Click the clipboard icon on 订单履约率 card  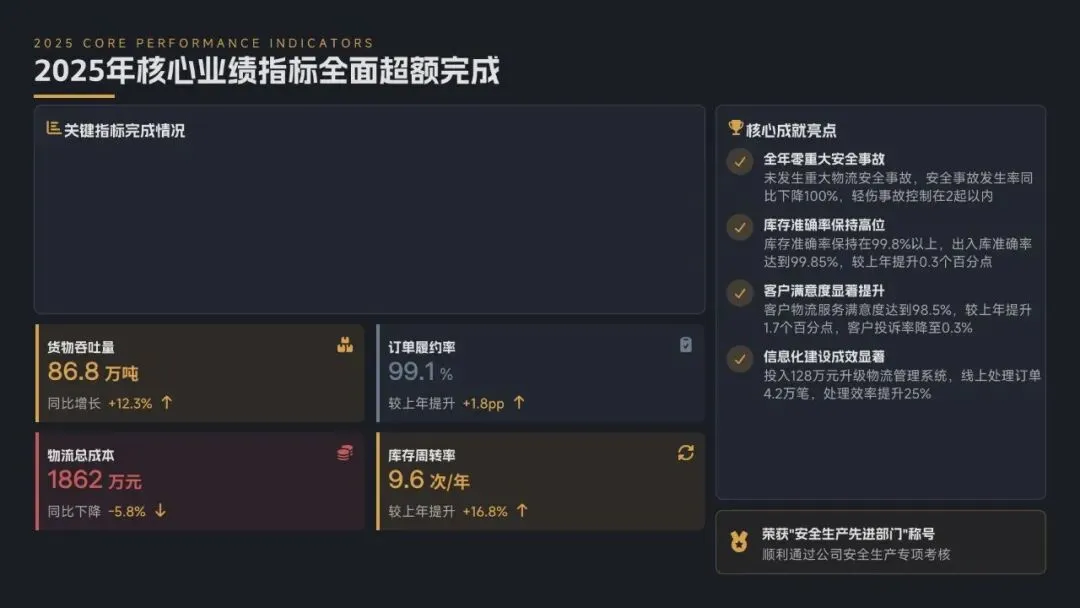(685, 345)
